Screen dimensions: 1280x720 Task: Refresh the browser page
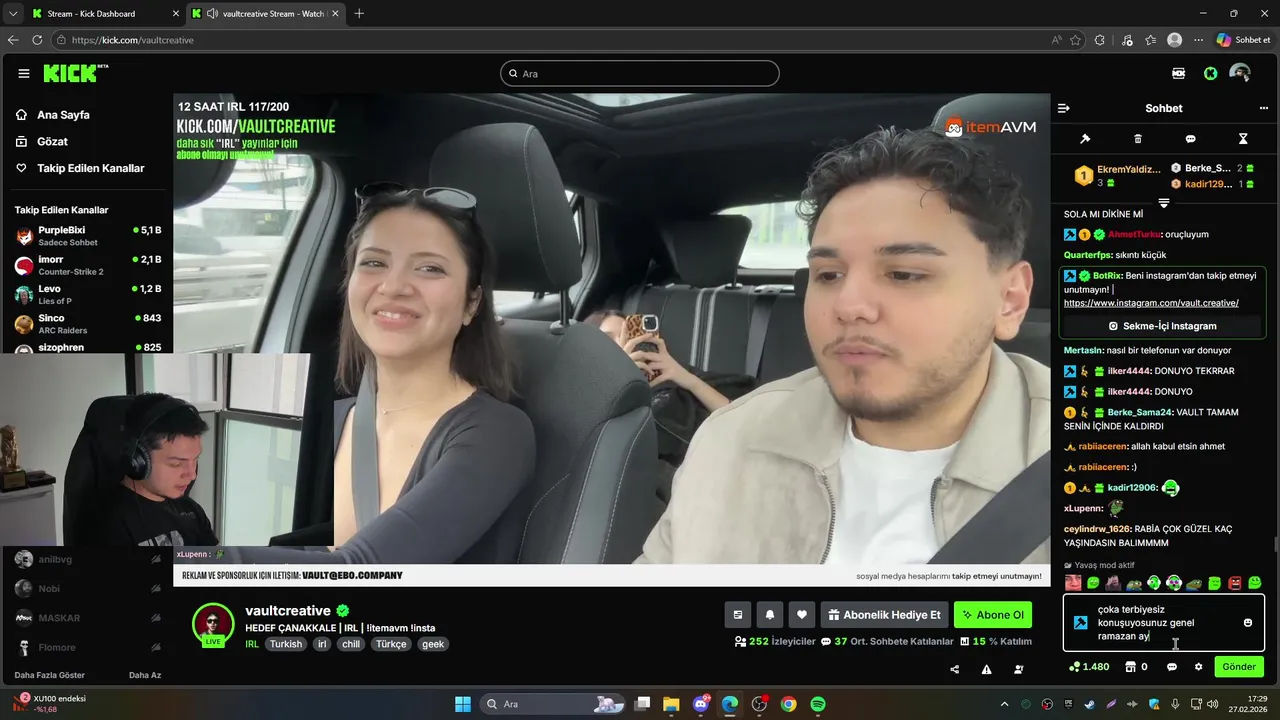click(37, 40)
